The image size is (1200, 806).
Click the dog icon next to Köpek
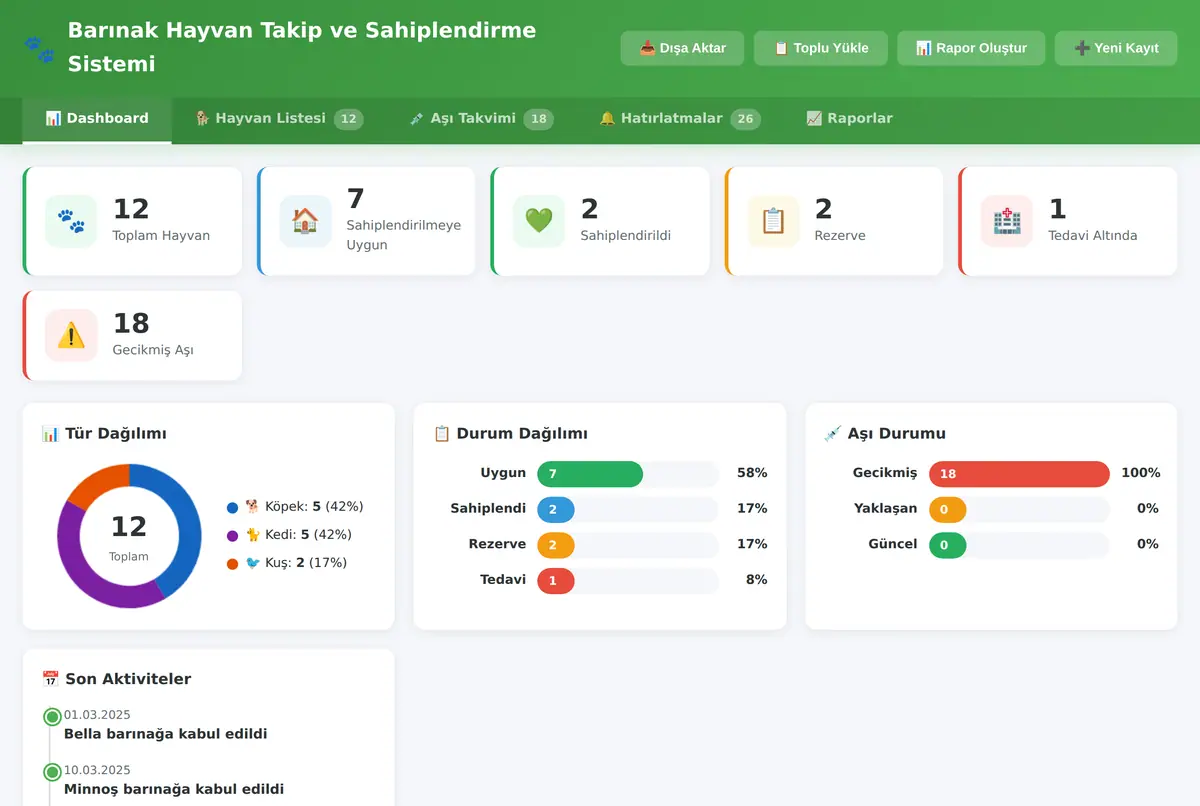coord(252,507)
